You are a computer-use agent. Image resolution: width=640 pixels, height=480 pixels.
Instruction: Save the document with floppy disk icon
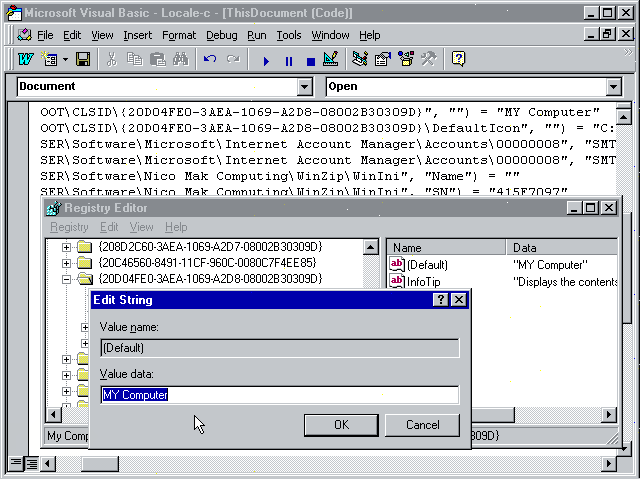point(83,60)
